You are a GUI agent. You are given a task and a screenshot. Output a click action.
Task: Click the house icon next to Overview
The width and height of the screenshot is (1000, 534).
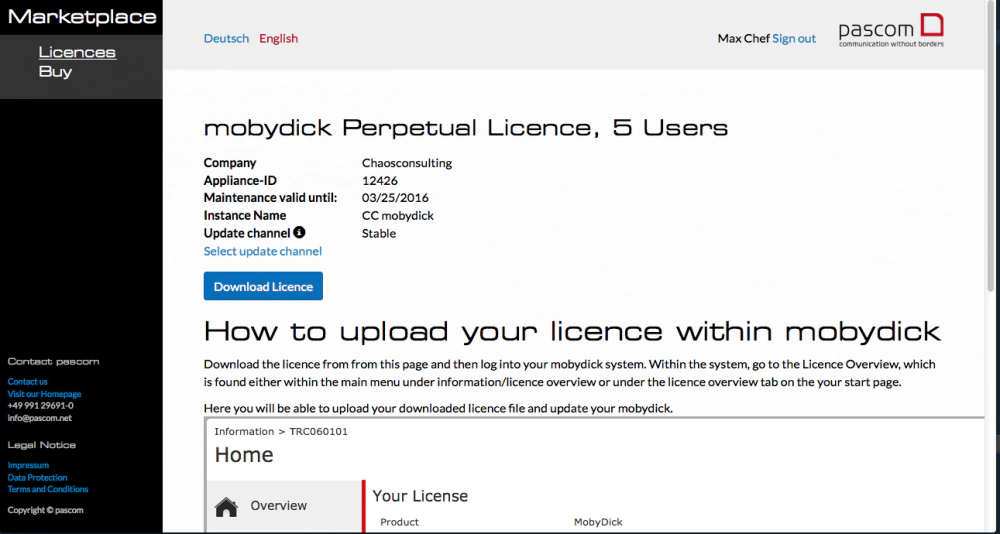tap(227, 507)
